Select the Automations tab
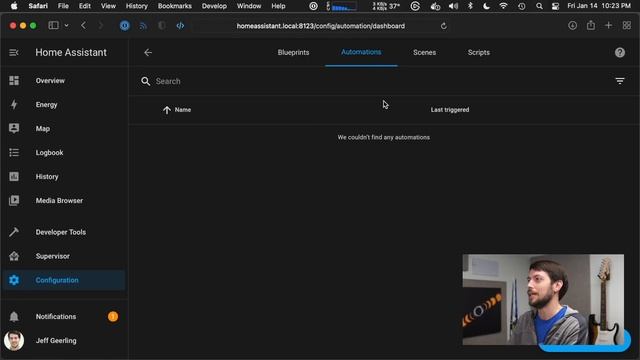The height and width of the screenshot is (360, 640). [361, 52]
